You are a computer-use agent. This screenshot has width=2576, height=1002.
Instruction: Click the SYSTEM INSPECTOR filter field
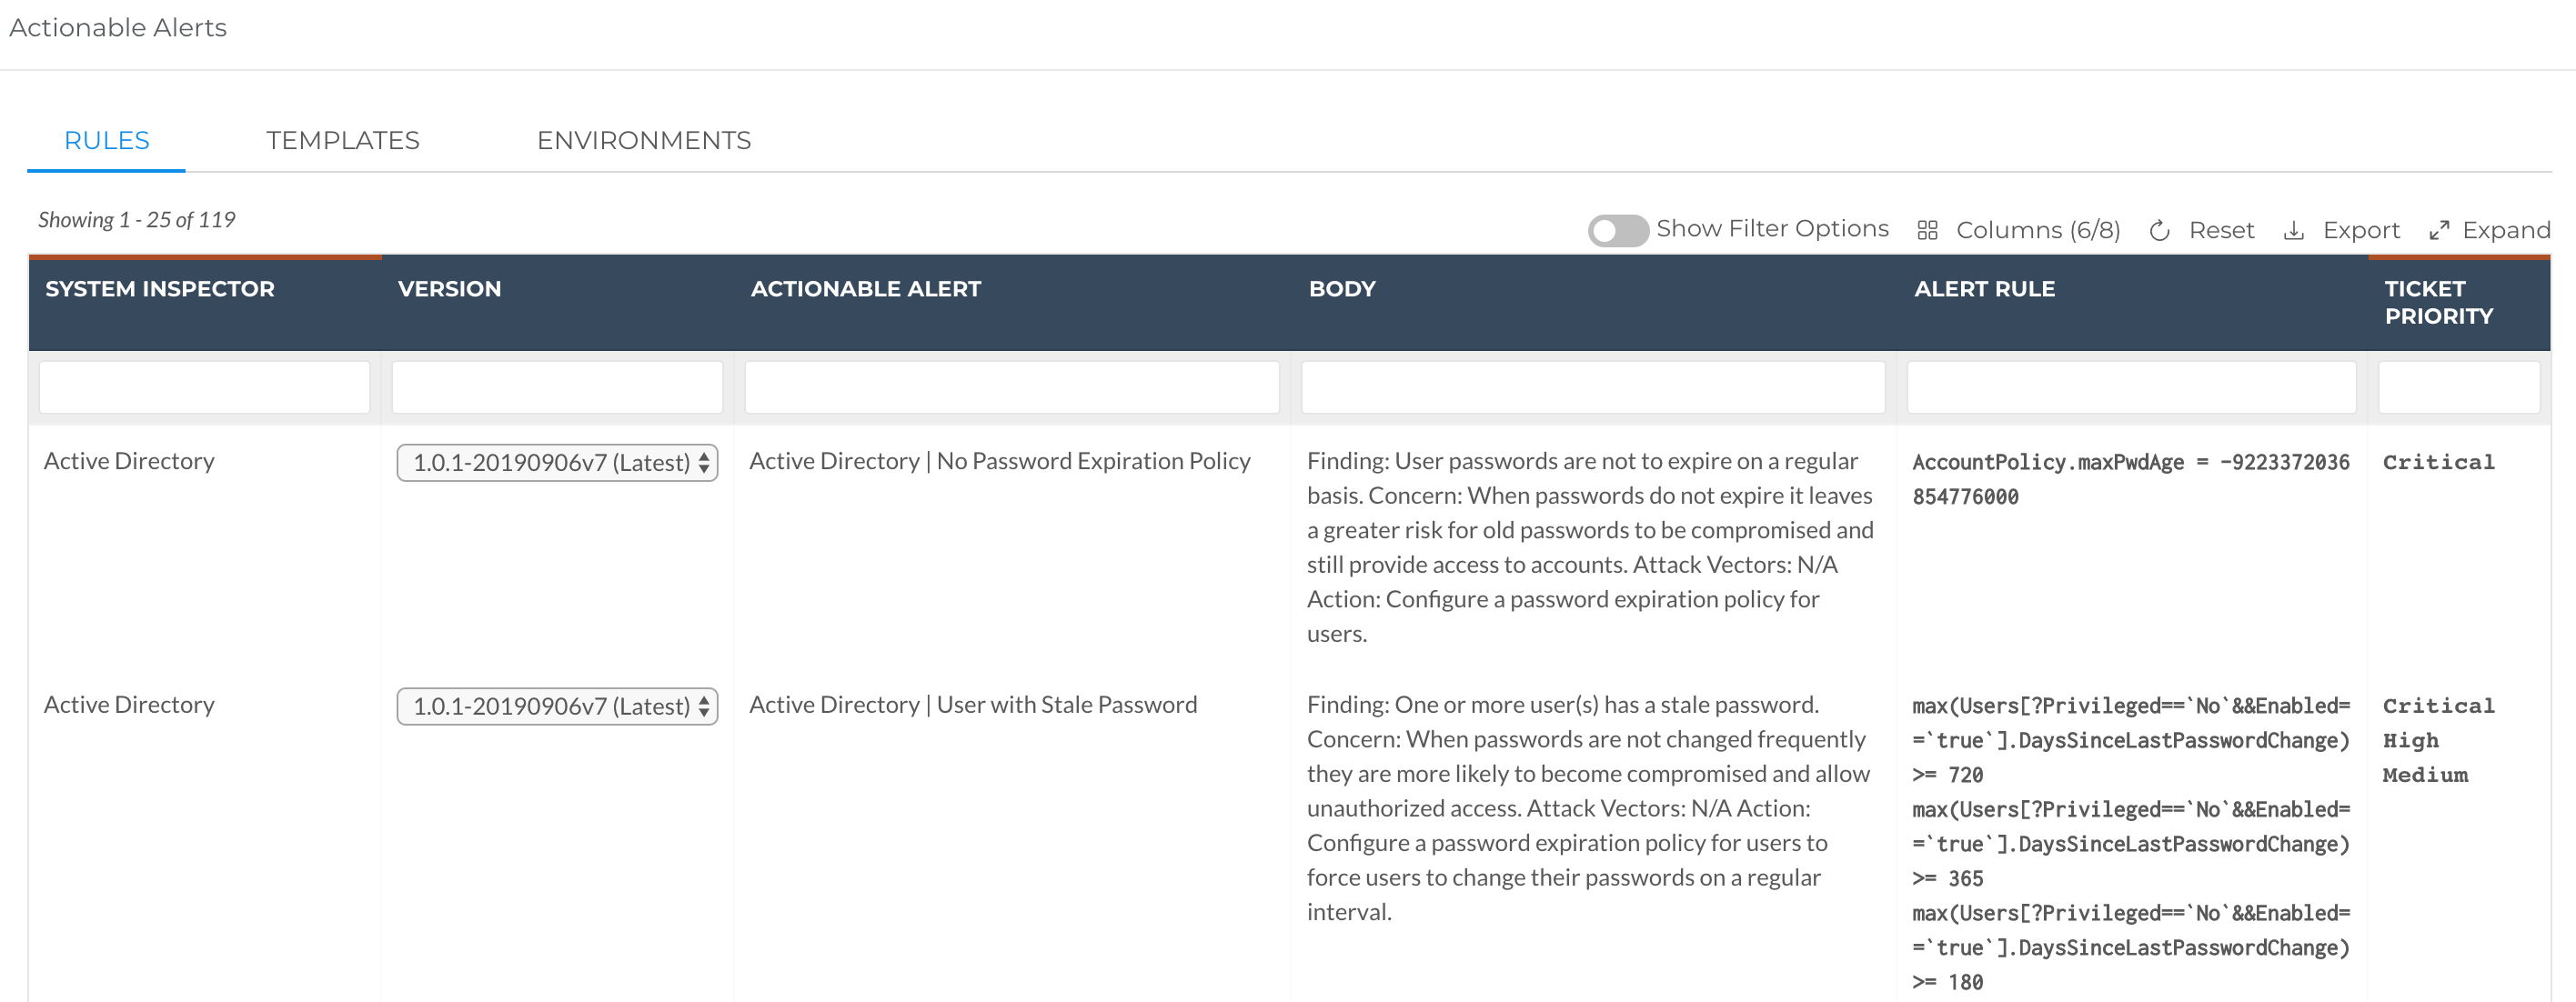(205, 387)
